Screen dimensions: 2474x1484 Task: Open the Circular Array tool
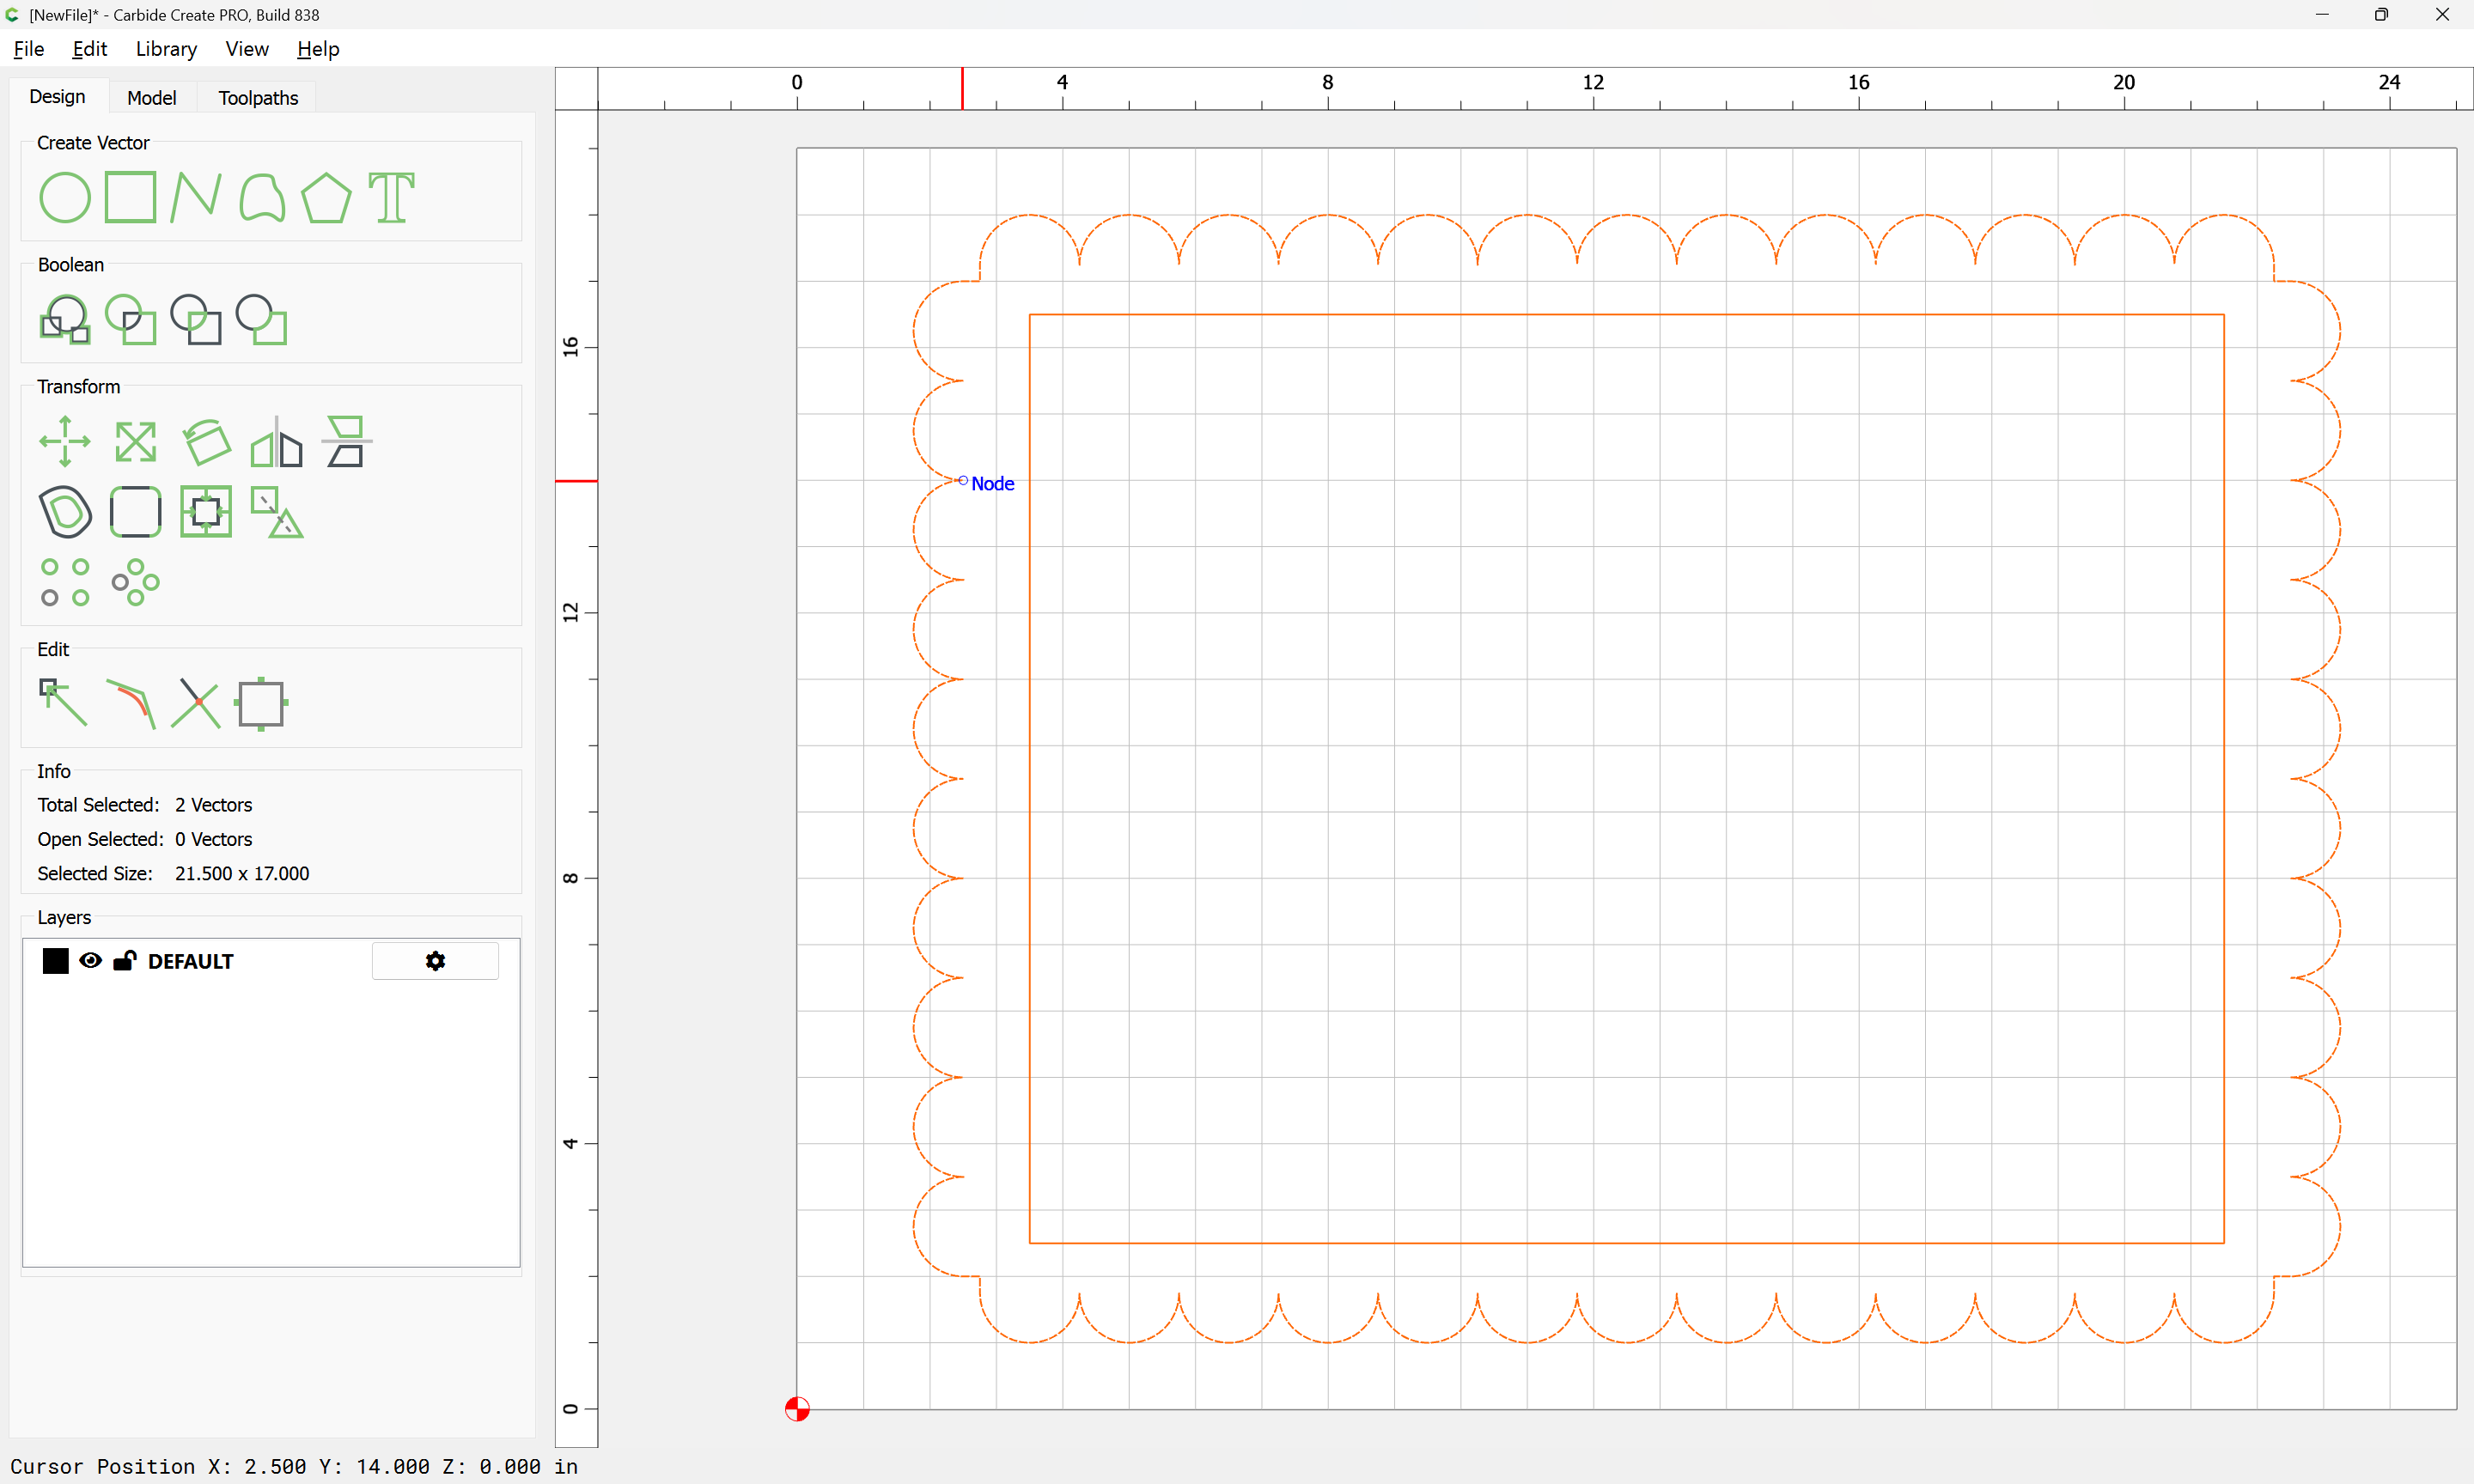coord(135,582)
